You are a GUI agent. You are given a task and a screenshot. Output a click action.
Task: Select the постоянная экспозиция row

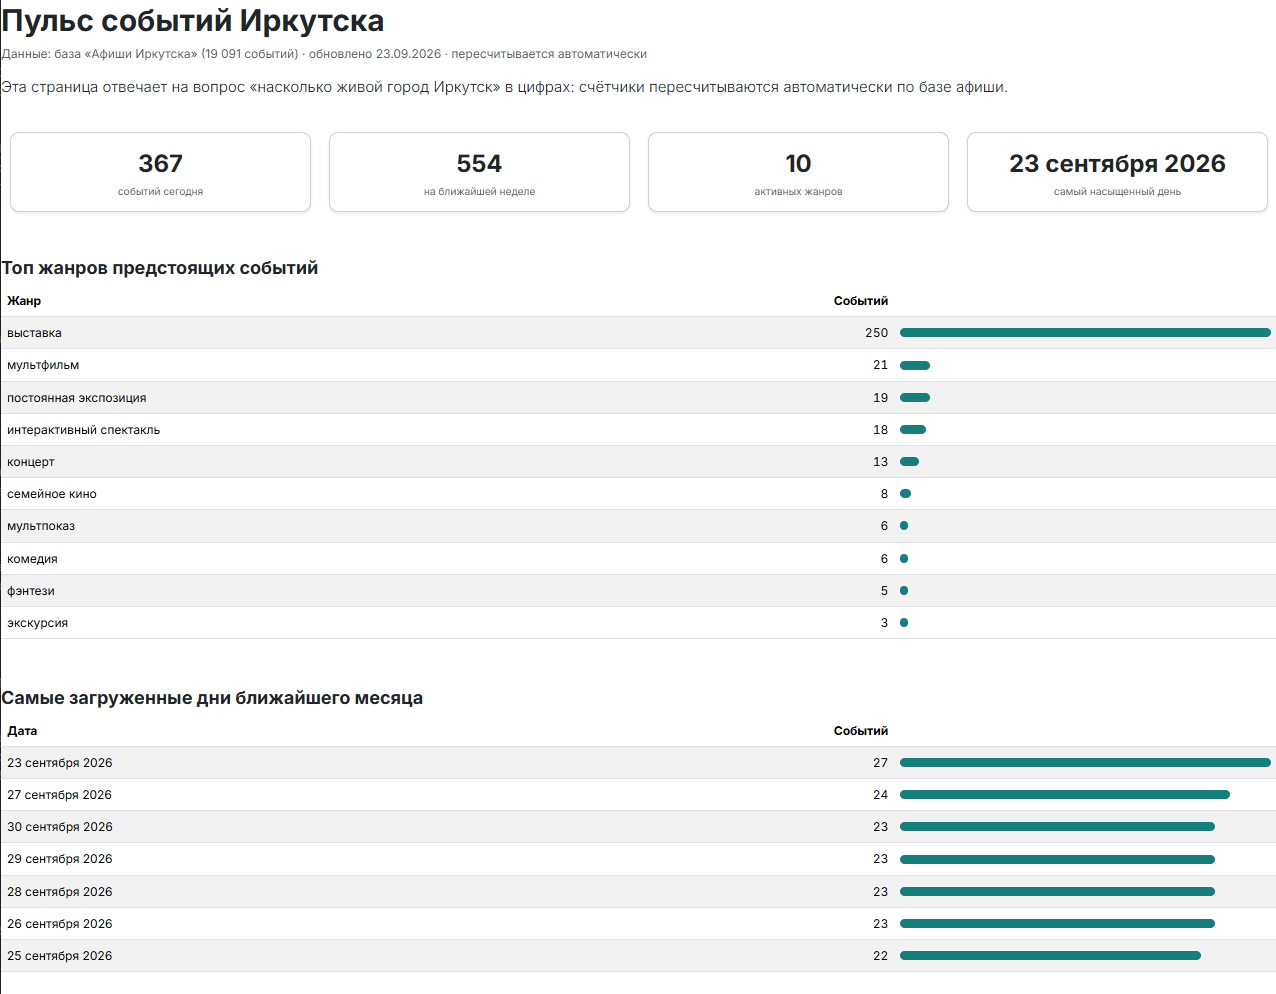tap(638, 397)
